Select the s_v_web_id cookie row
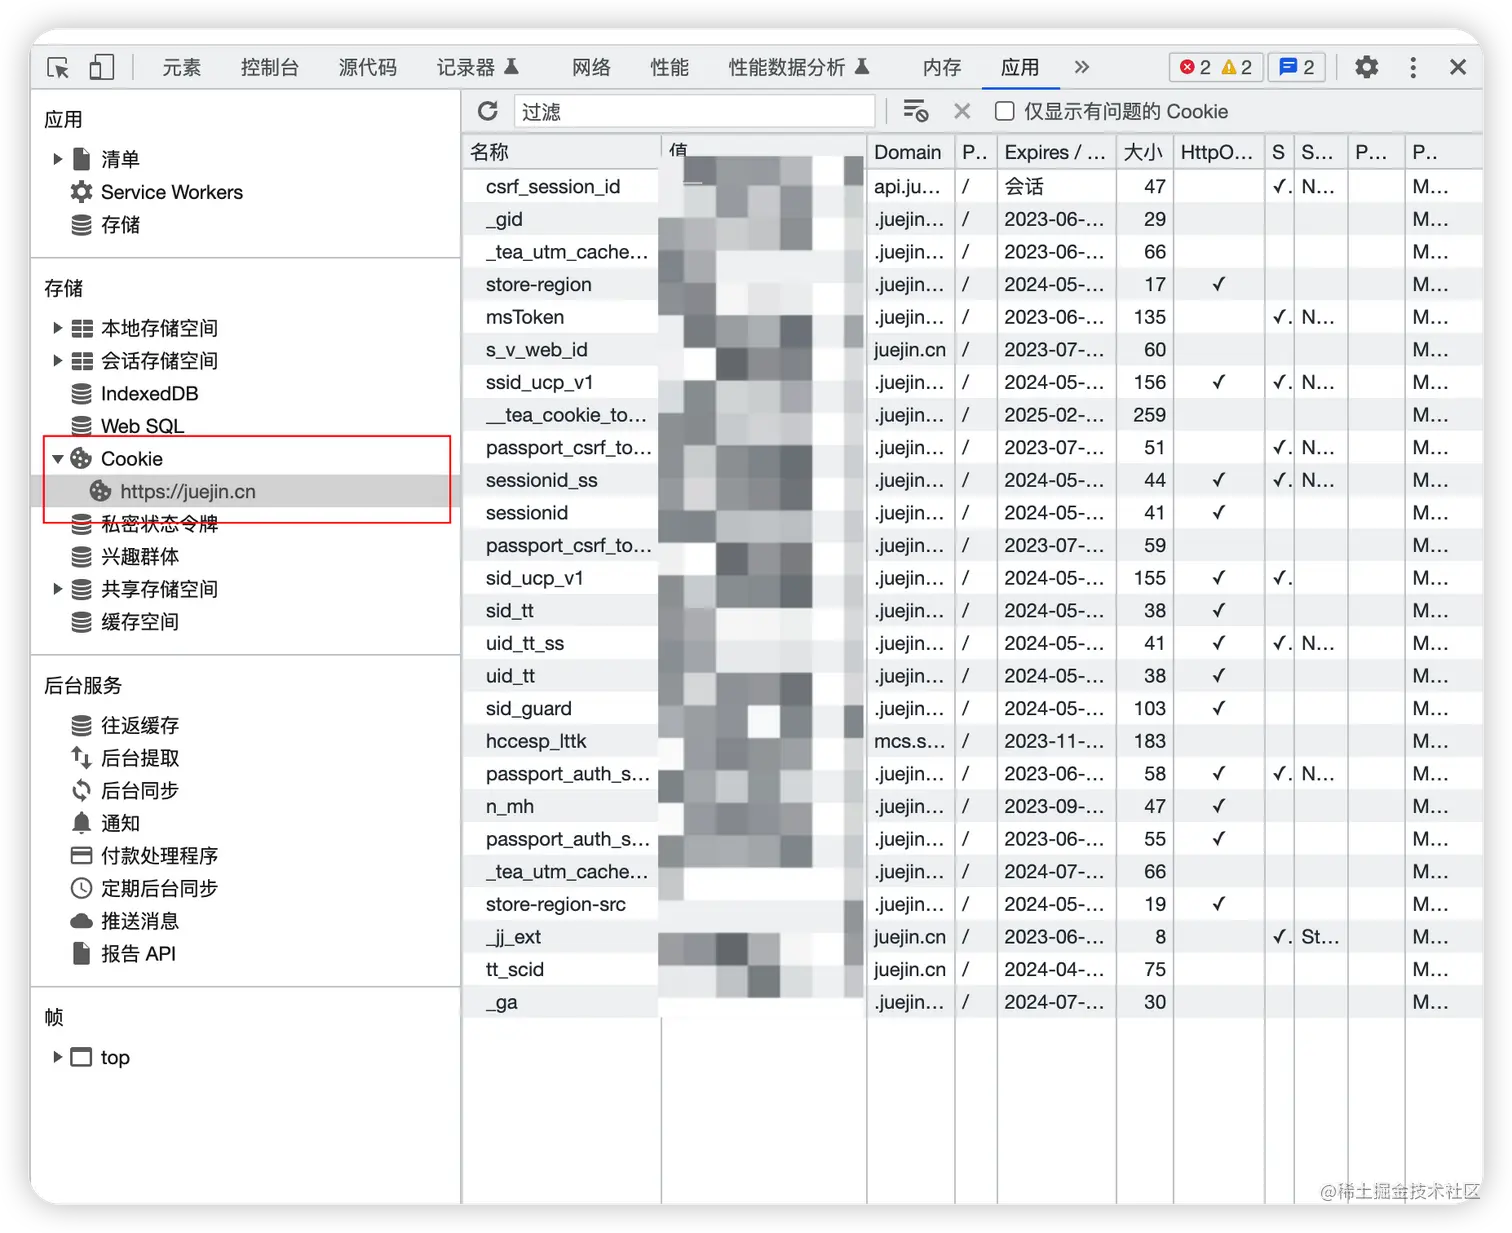This screenshot has width=1512, height=1233. coord(972,350)
